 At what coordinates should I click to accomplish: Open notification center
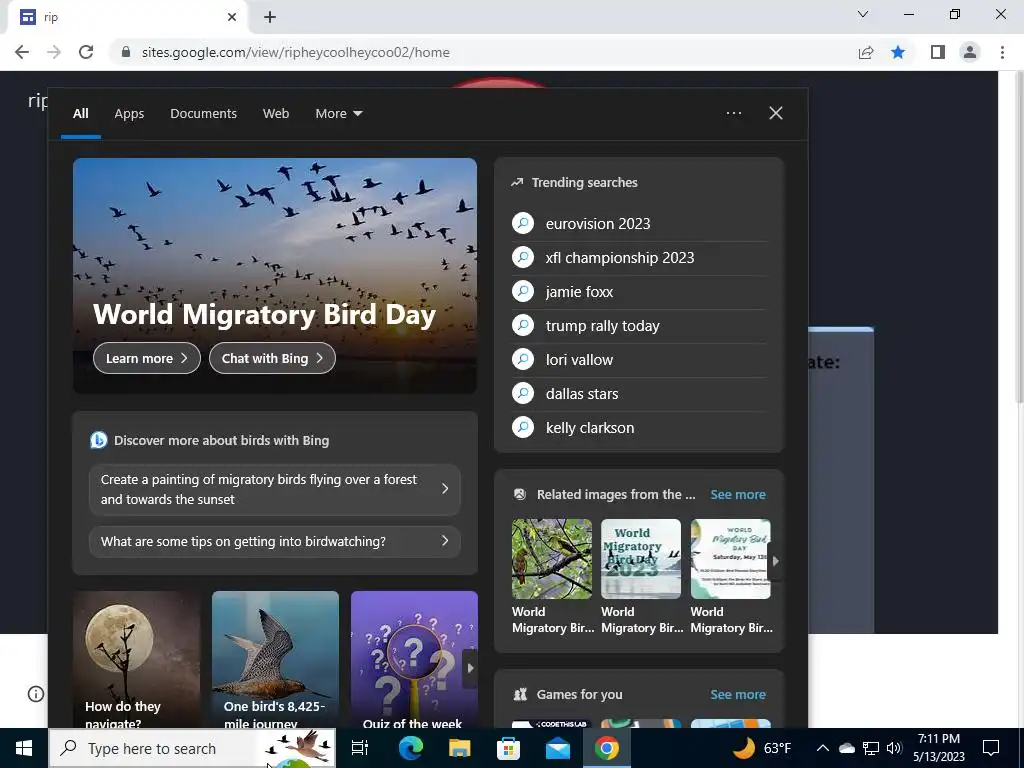pos(991,748)
